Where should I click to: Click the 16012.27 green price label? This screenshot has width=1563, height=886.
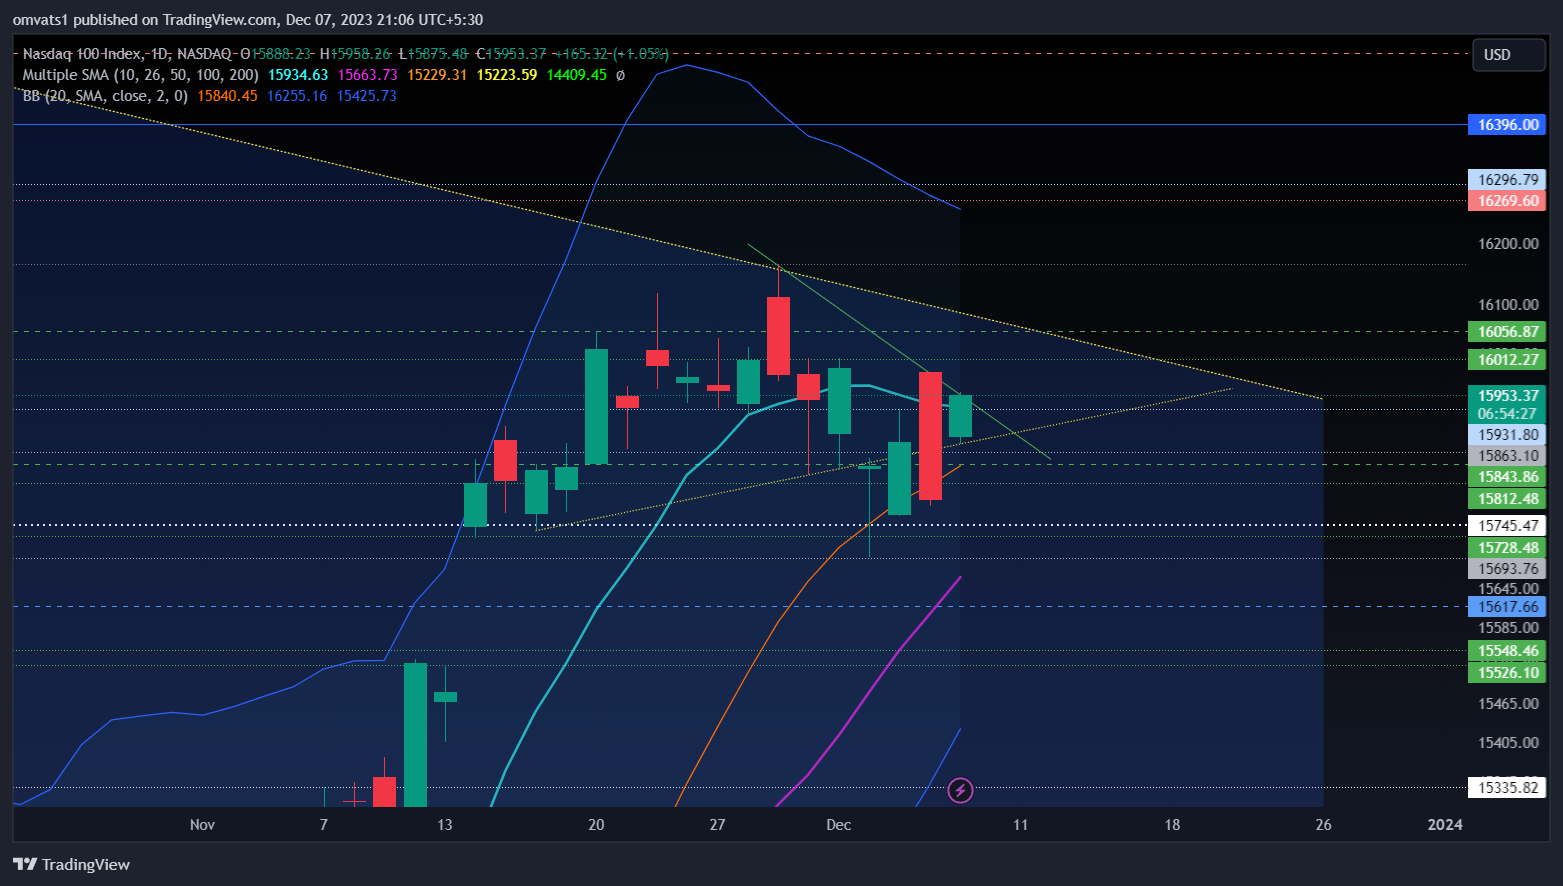pyautogui.click(x=1507, y=360)
